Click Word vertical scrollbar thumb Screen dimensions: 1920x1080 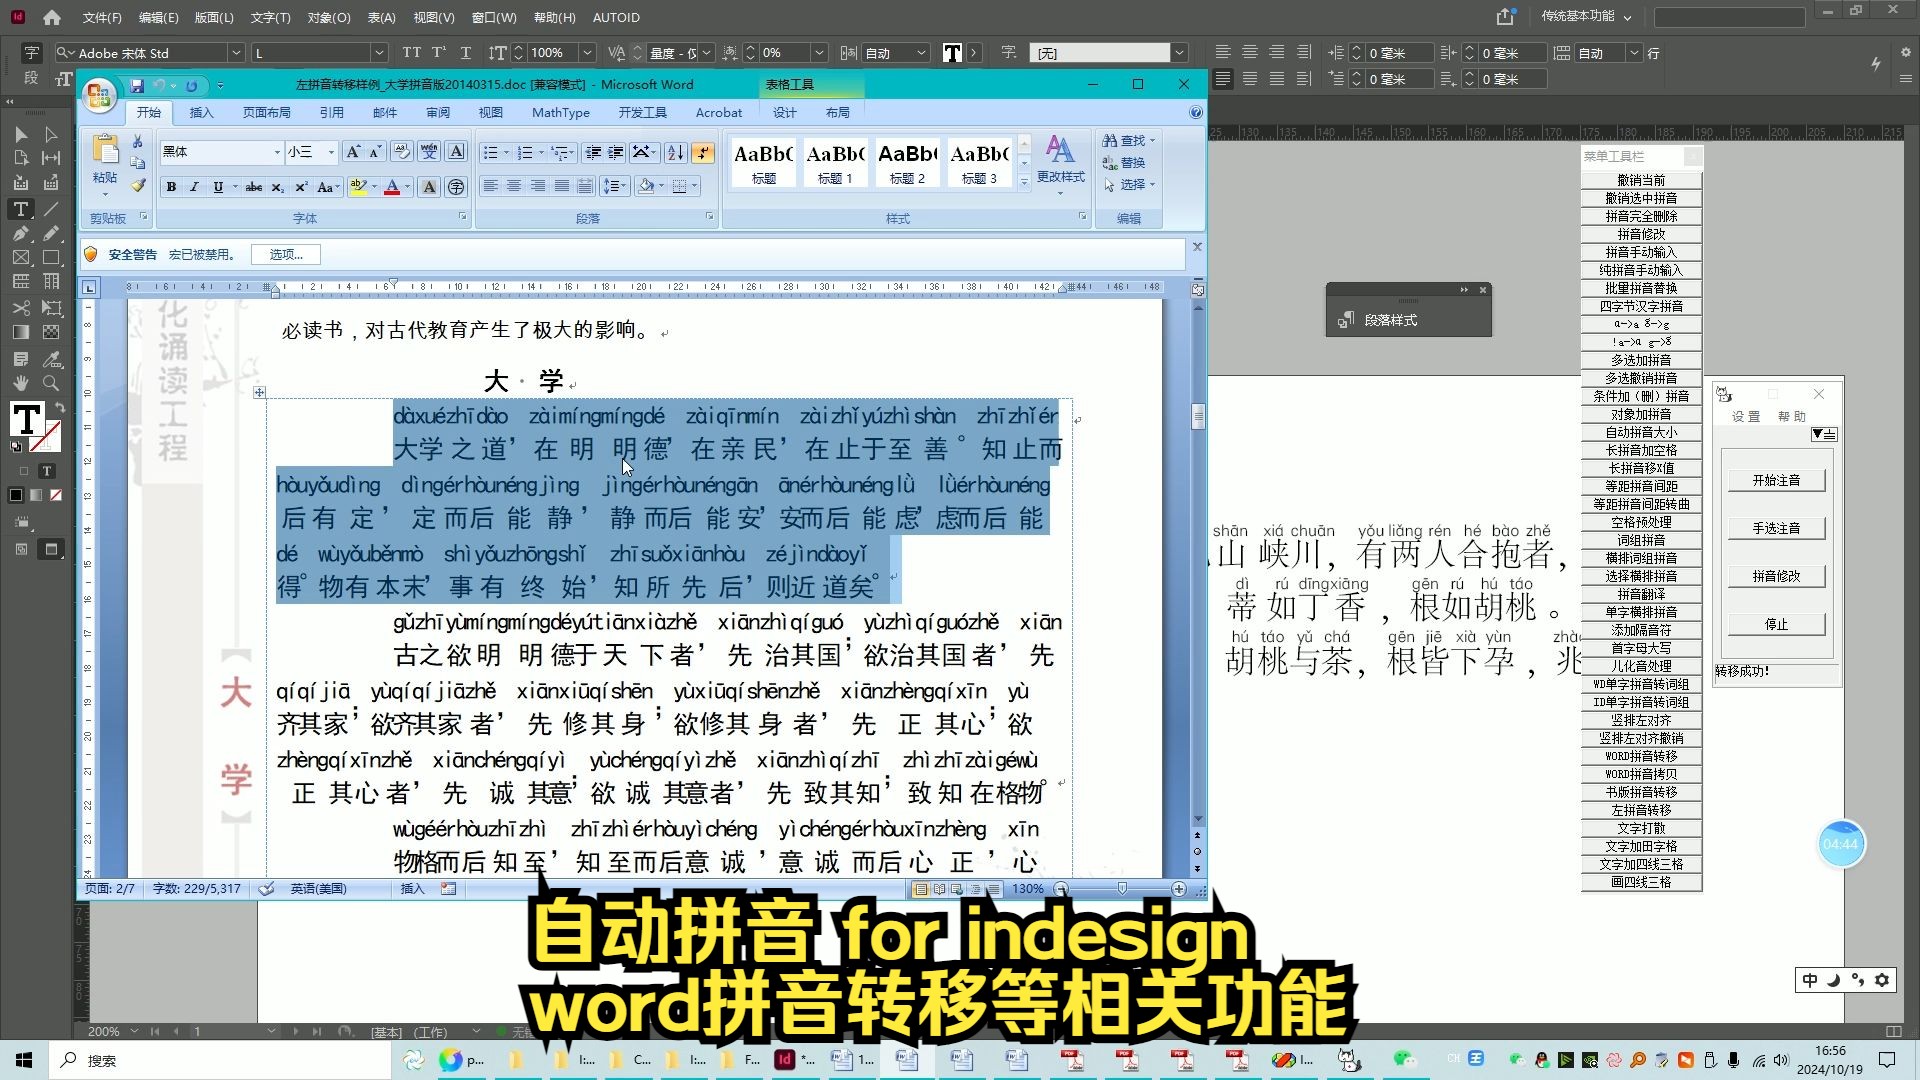point(1197,416)
